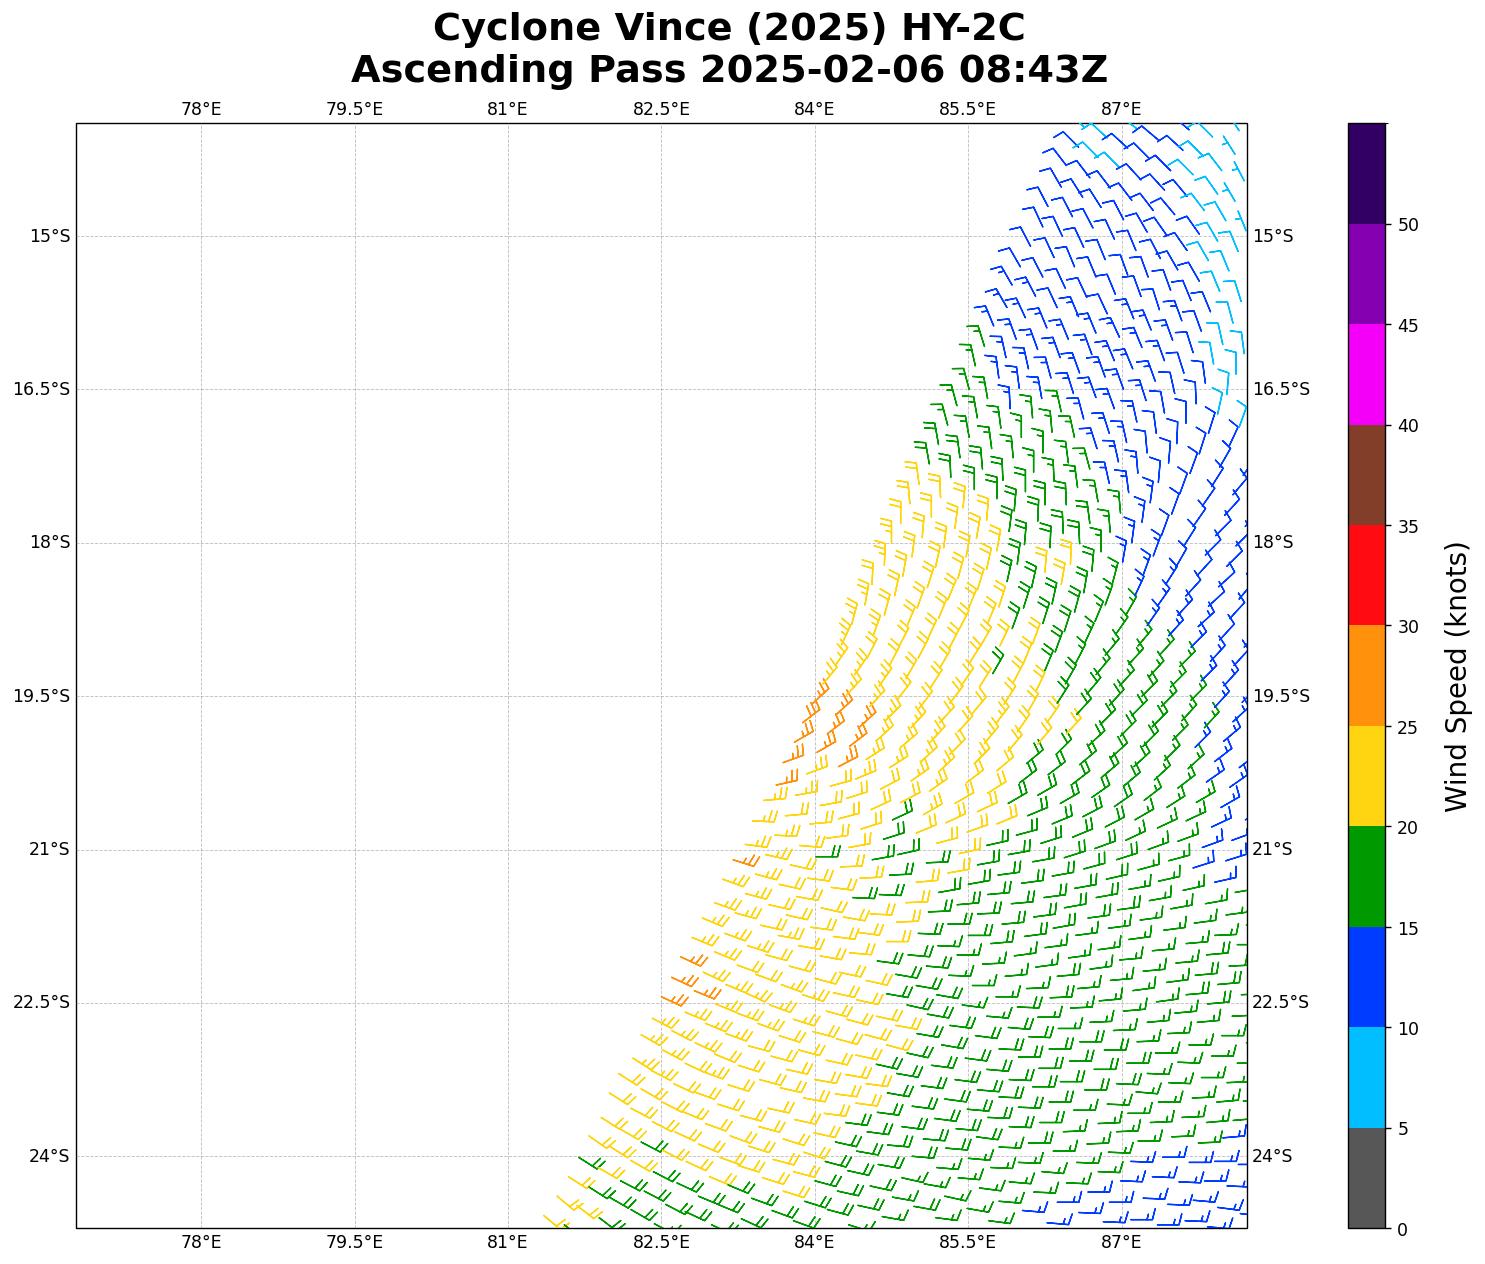The width and height of the screenshot is (1485, 1264).
Task: Click the green 15–20 knot colorbar band
Action: 1366,876
